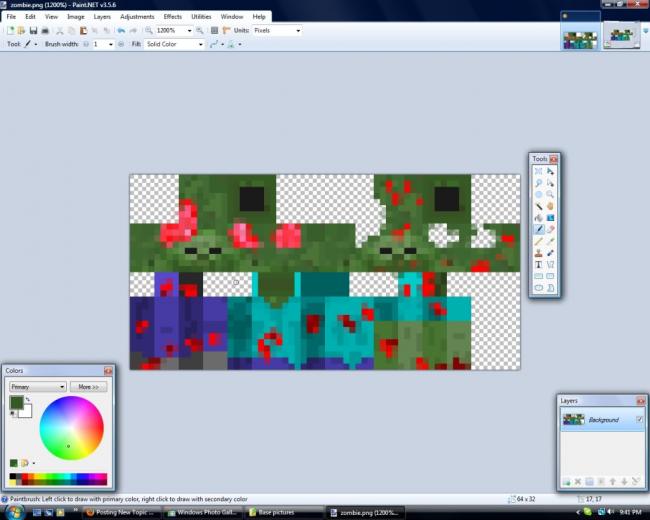The height and width of the screenshot is (520, 650).
Task: Select the Paint Bucket tool
Action: (538, 218)
